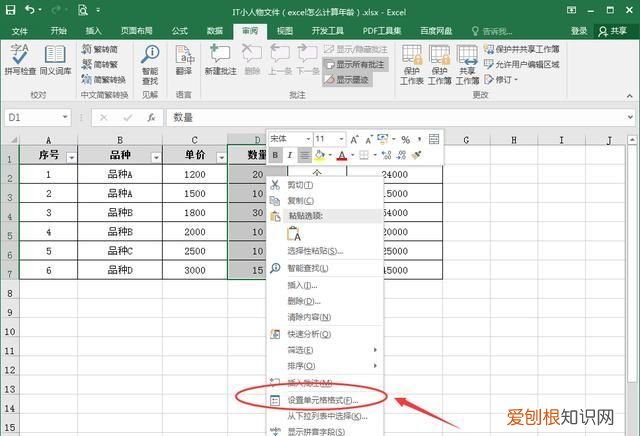
Task: Click the 登录 sign-in link
Action: click(579, 31)
